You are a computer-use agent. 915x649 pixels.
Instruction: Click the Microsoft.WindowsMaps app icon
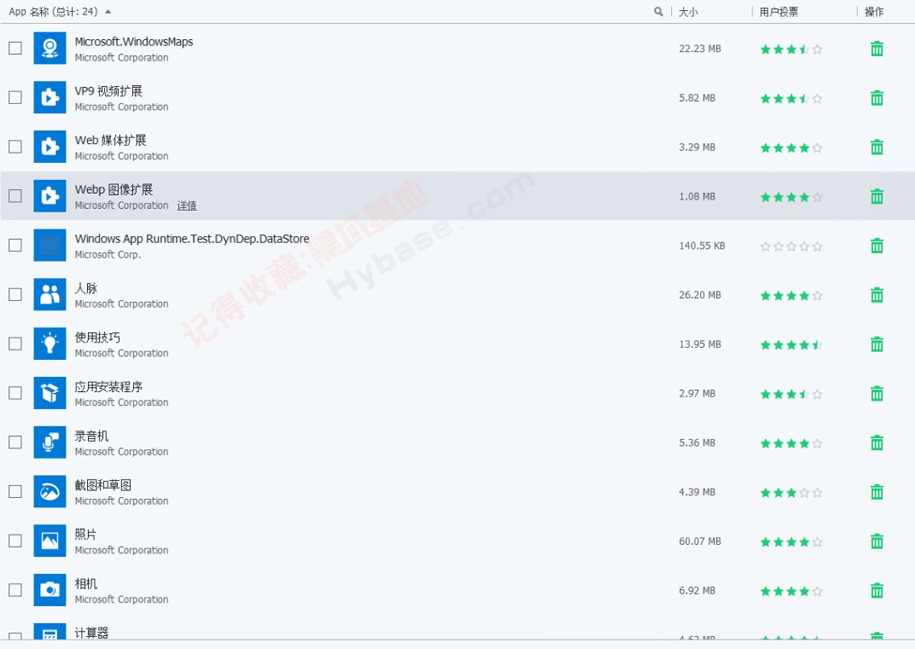[x=50, y=48]
